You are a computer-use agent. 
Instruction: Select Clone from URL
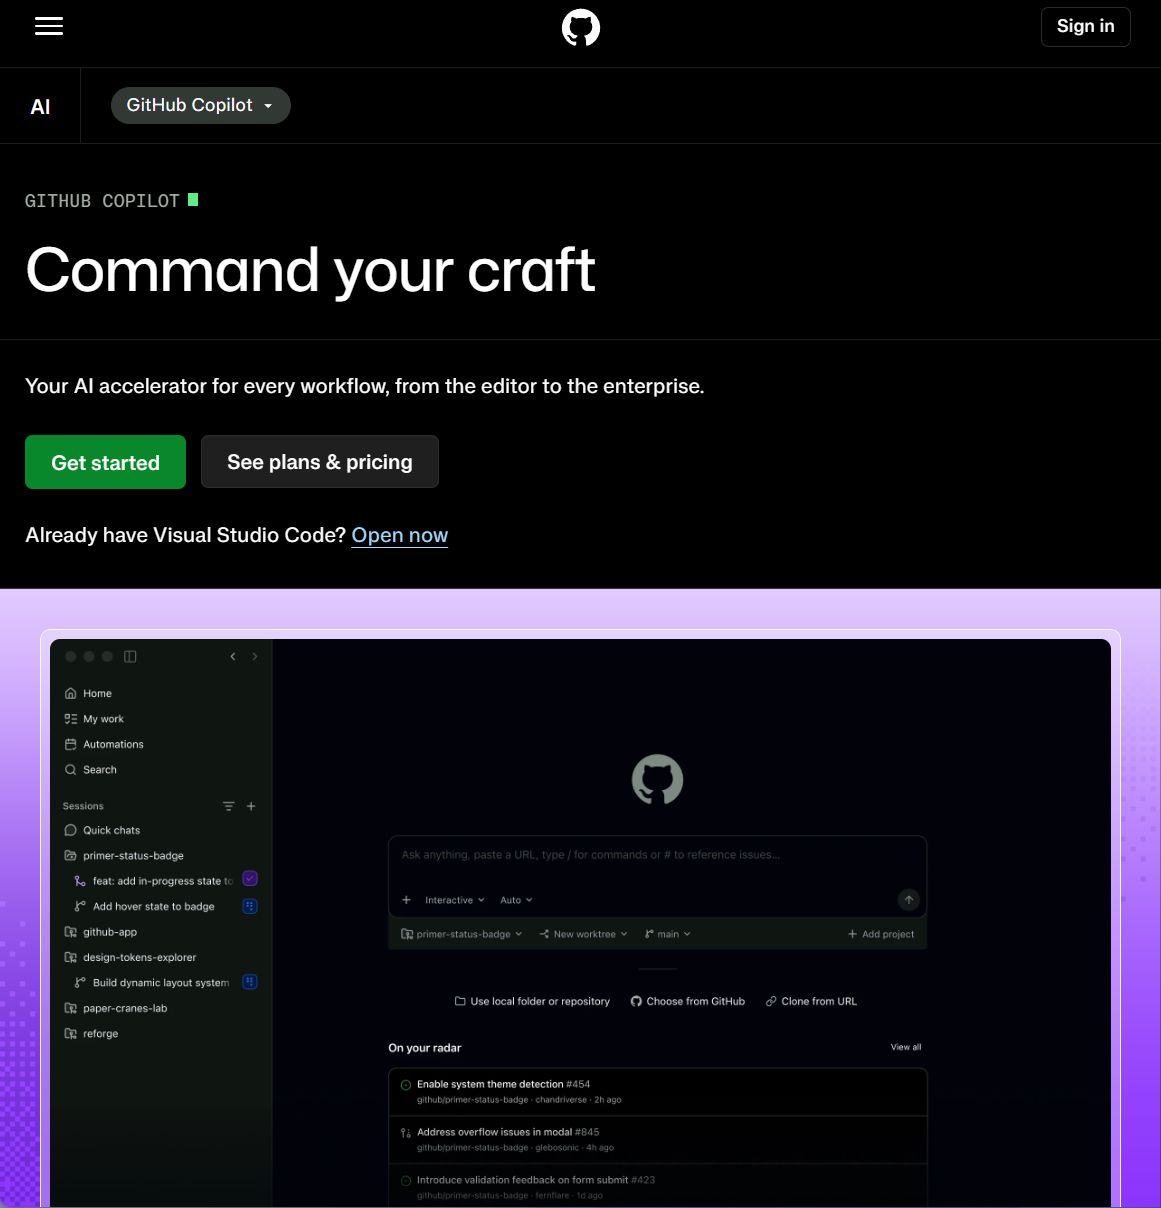pos(811,1001)
